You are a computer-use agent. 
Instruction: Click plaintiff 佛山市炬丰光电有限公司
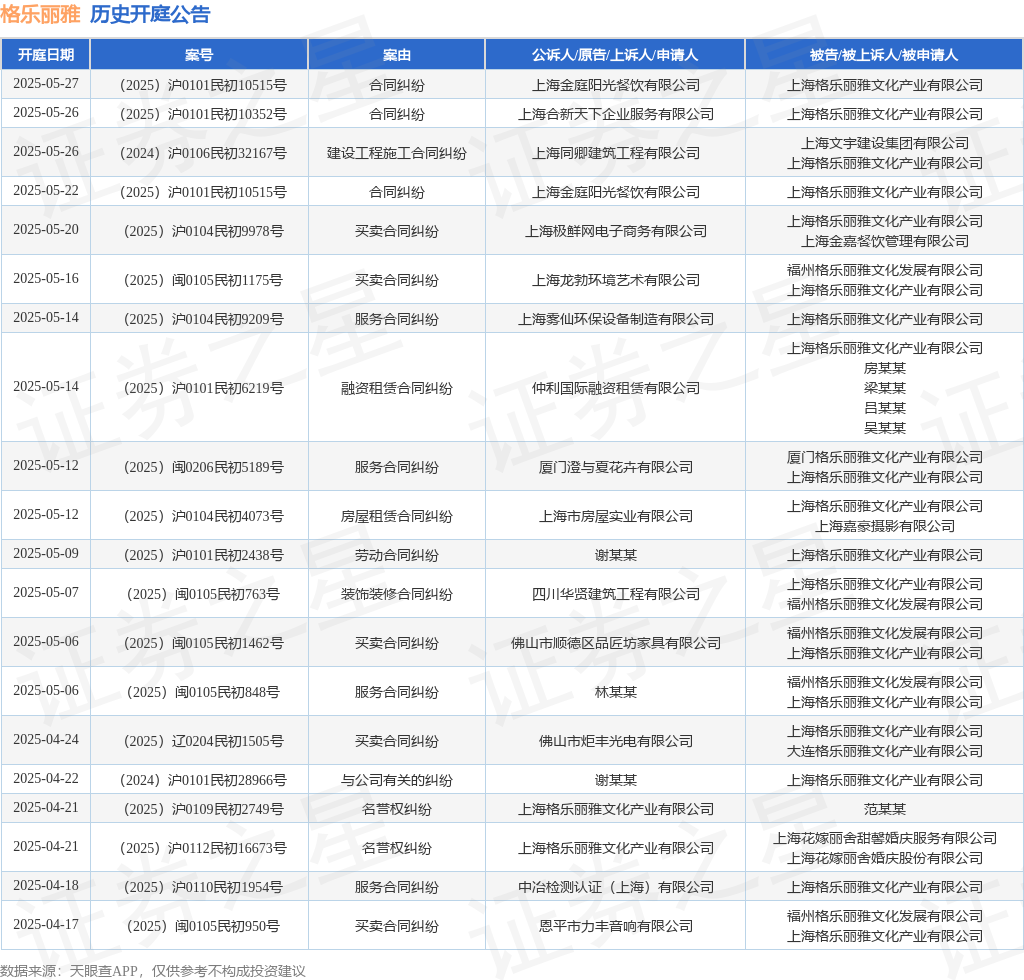616,741
